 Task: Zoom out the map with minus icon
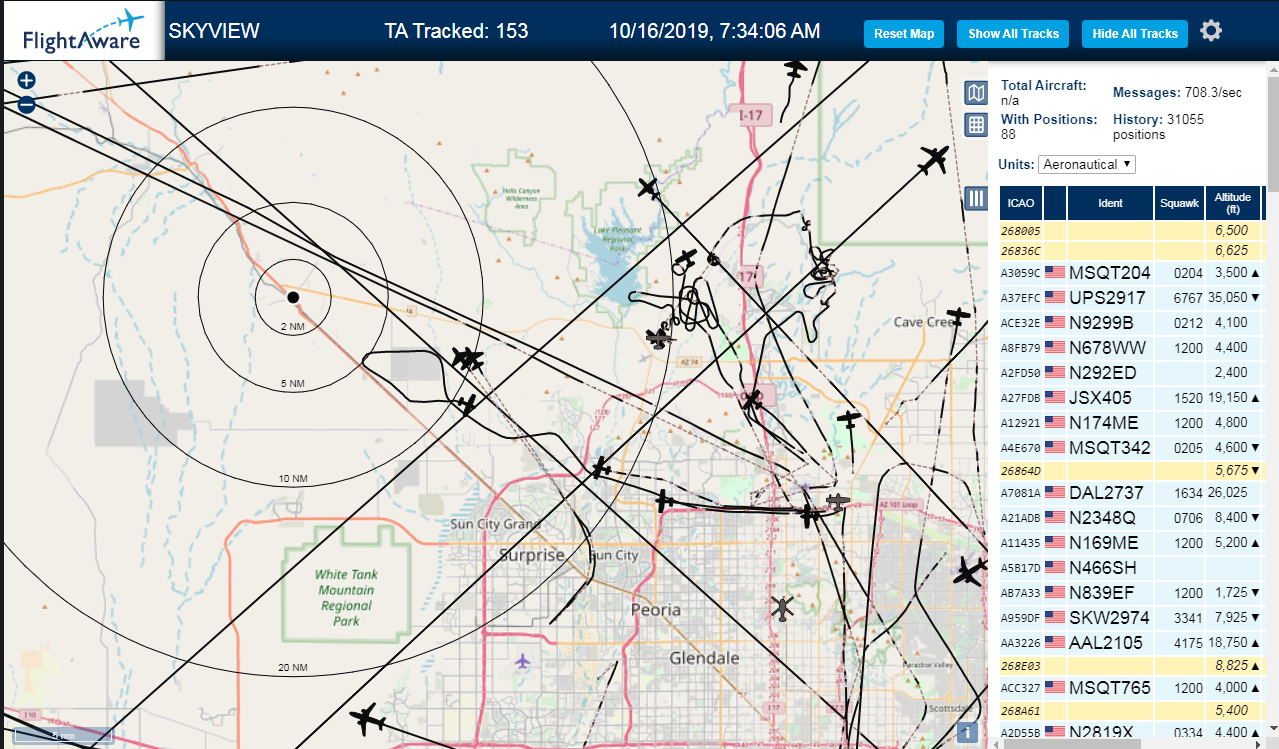(x=26, y=104)
